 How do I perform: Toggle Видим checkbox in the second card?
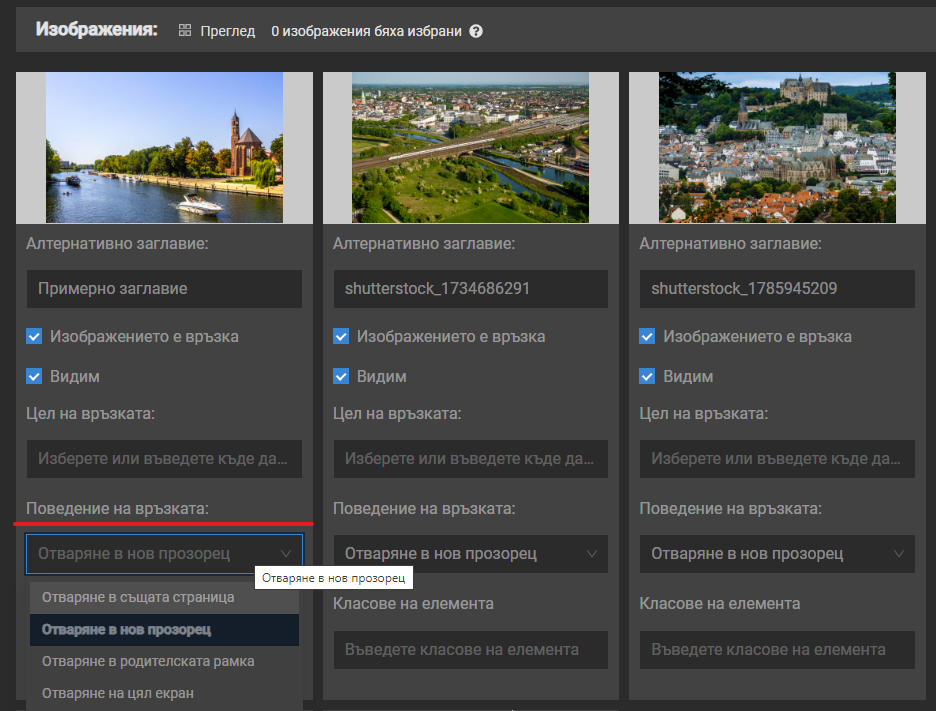342,377
